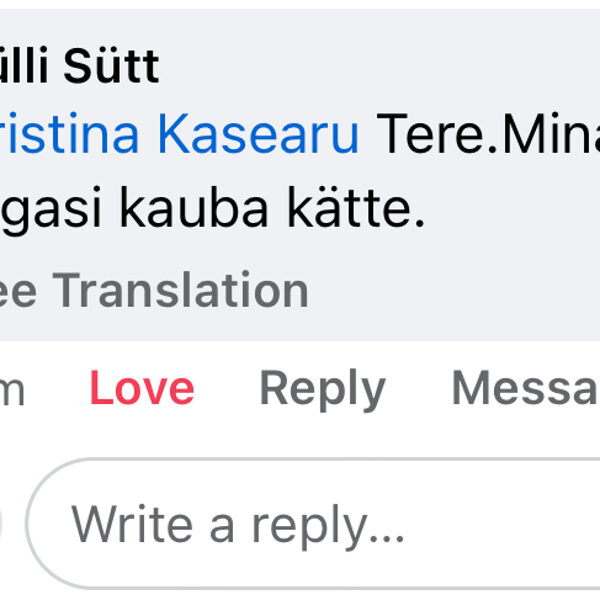
Task: Click the comment timestamp
Action: pos(12,390)
